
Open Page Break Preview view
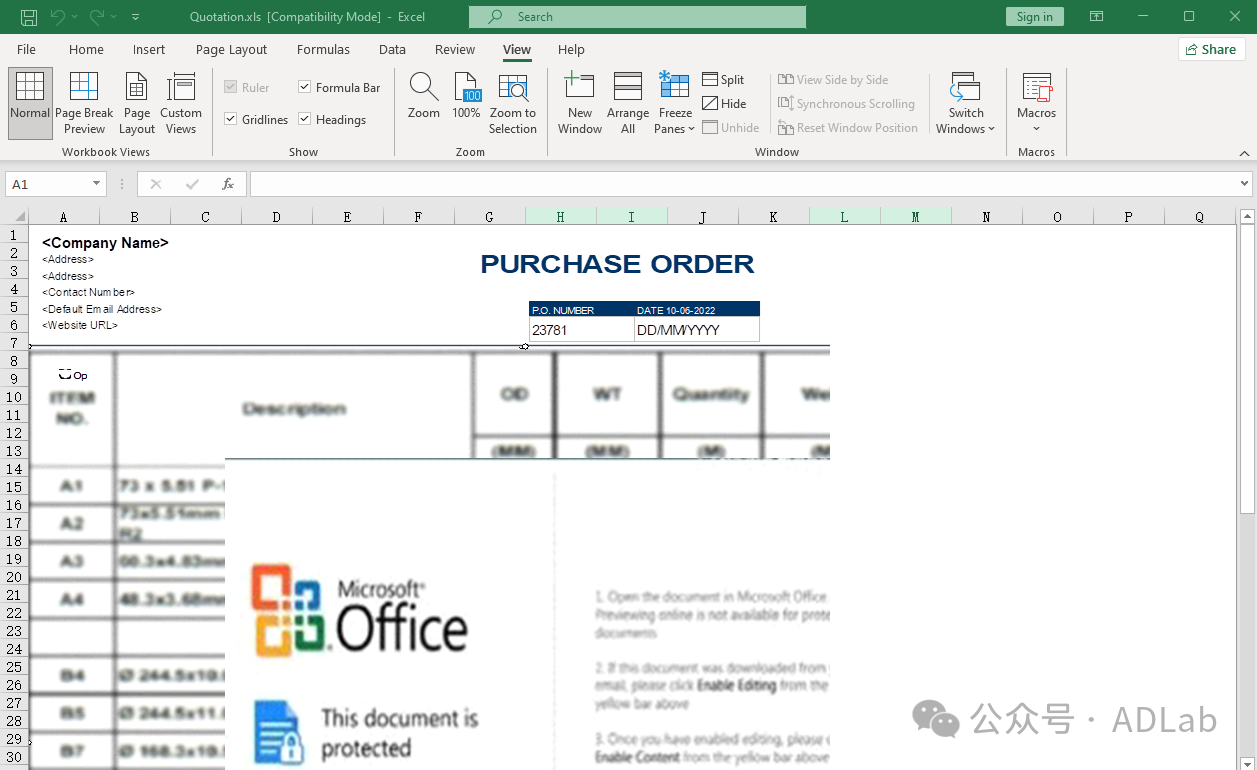[84, 103]
